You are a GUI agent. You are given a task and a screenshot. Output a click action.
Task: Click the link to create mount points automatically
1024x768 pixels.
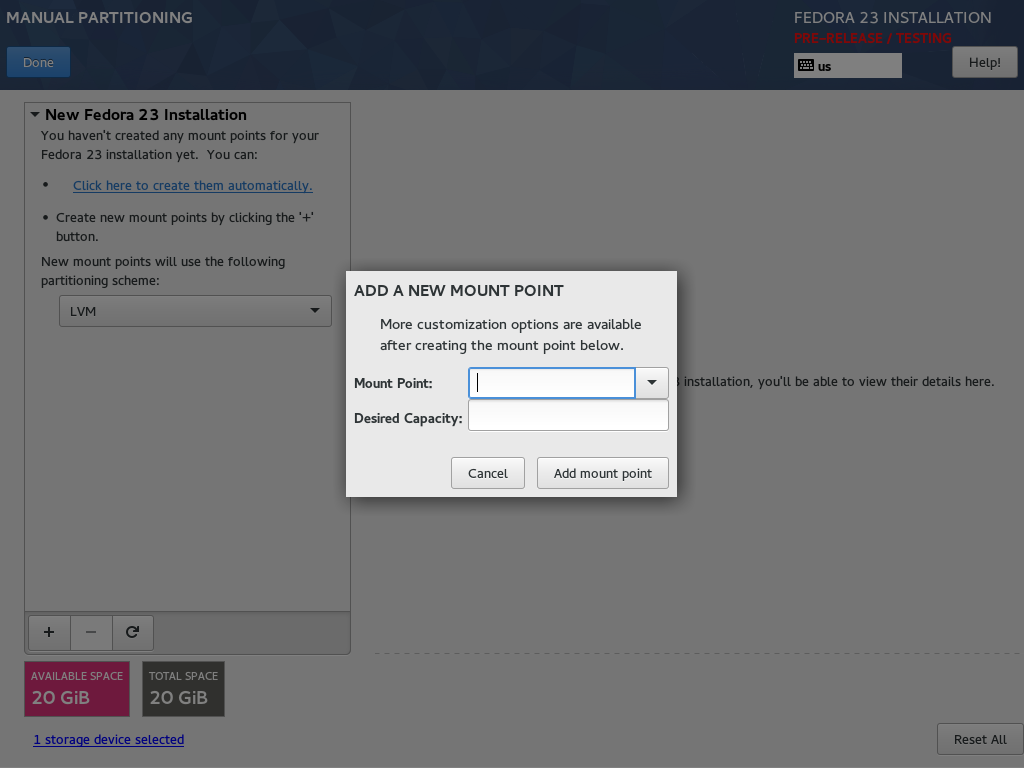(193, 185)
